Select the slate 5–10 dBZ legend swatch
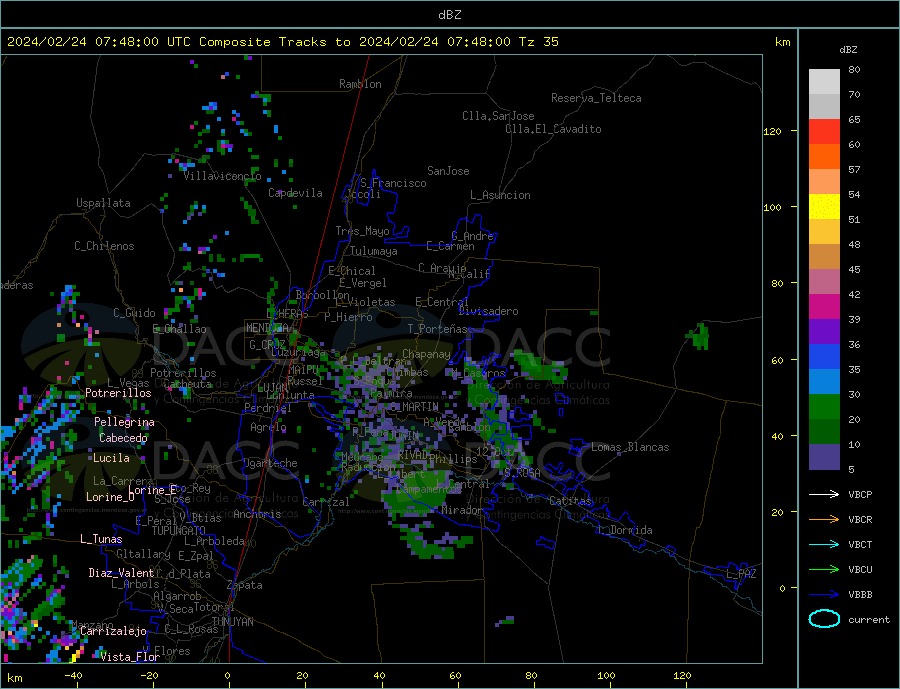 tap(824, 456)
